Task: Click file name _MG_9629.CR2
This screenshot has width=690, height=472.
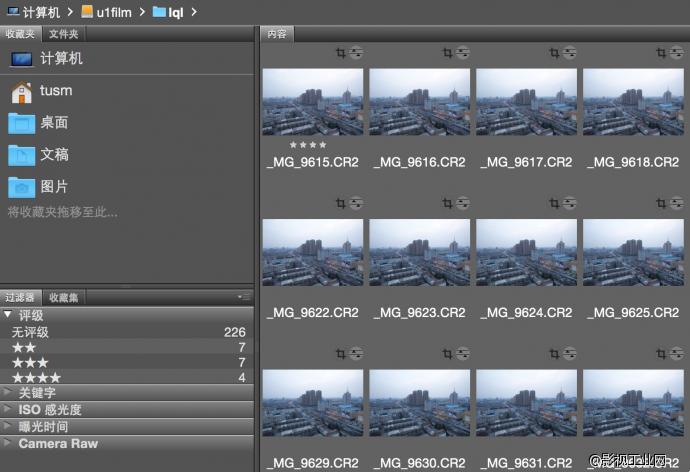Action: (x=313, y=463)
